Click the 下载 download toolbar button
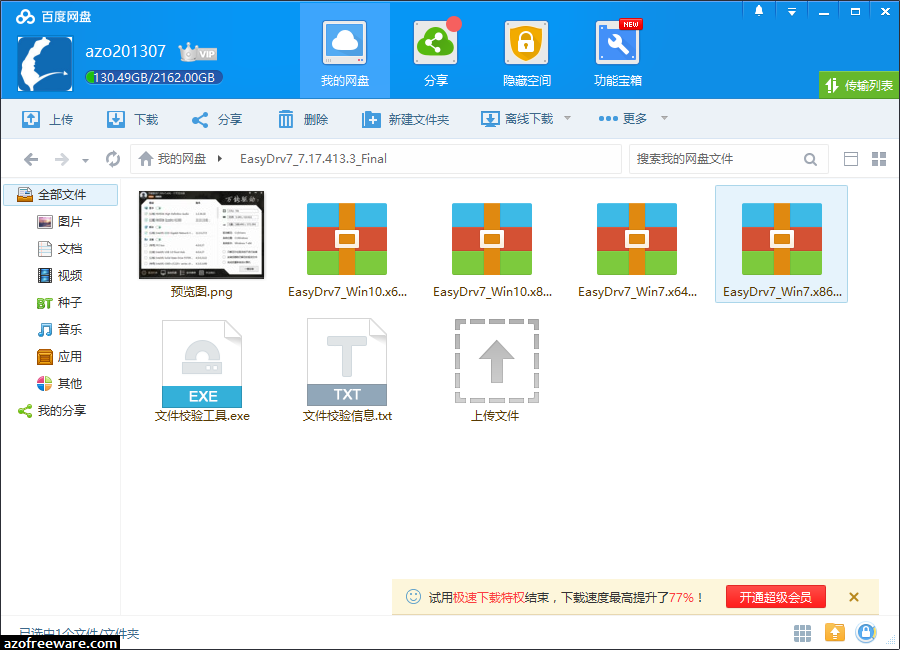900x650 pixels. pyautogui.click(x=133, y=119)
